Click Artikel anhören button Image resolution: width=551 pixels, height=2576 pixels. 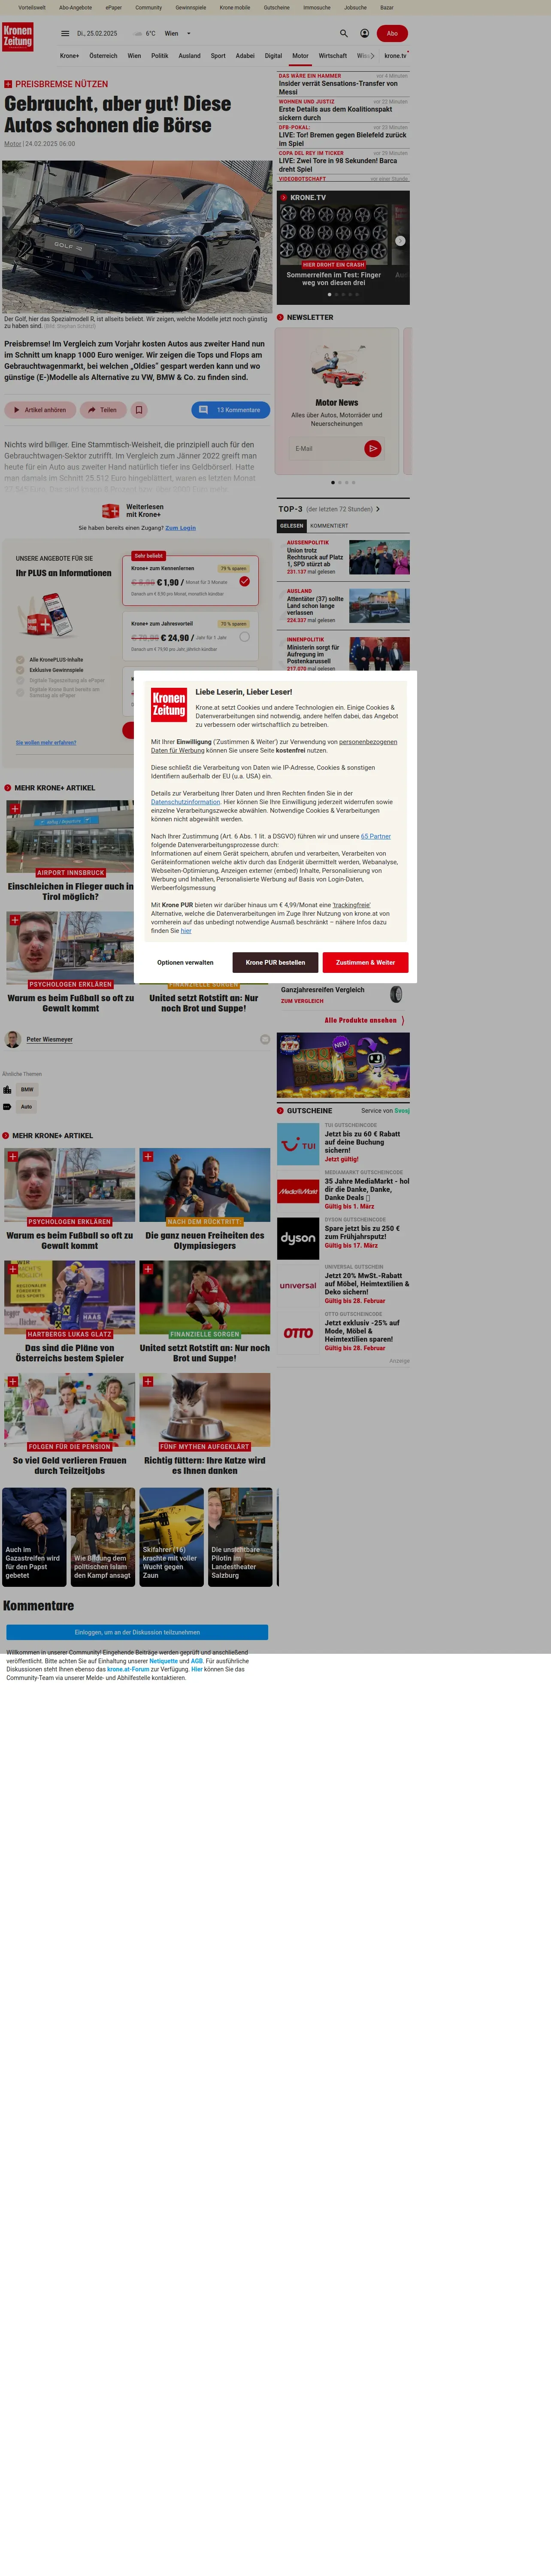[x=40, y=410]
